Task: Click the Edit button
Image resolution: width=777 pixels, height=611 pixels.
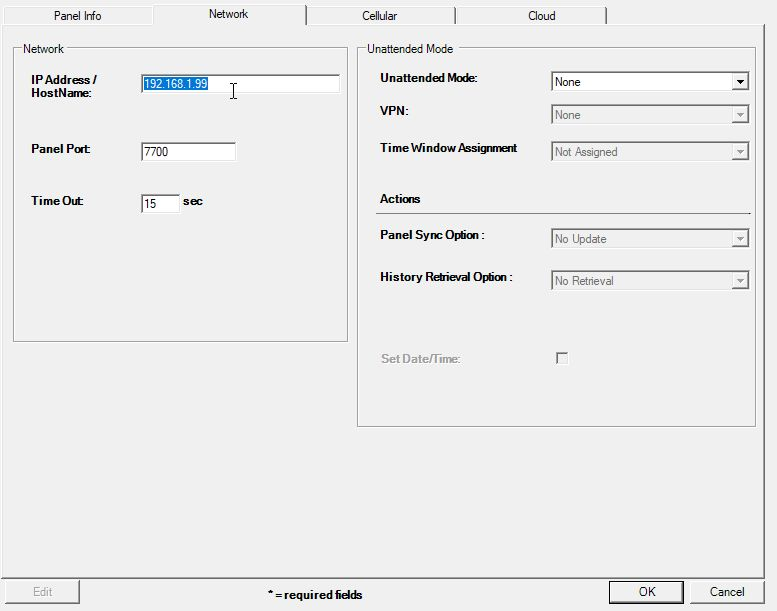Action: click(42, 592)
